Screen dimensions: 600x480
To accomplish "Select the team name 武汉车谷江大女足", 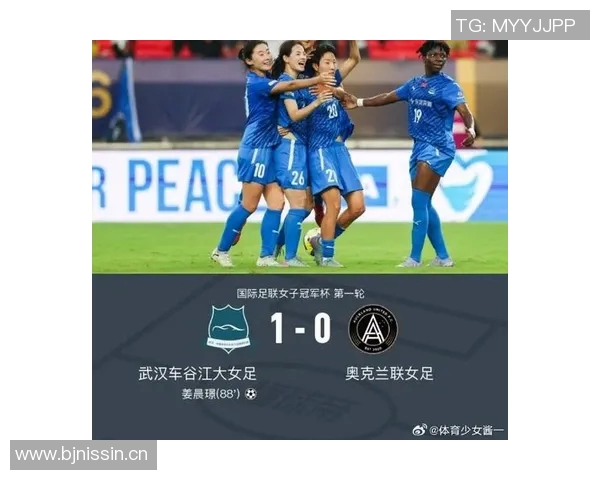I will pos(197,374).
